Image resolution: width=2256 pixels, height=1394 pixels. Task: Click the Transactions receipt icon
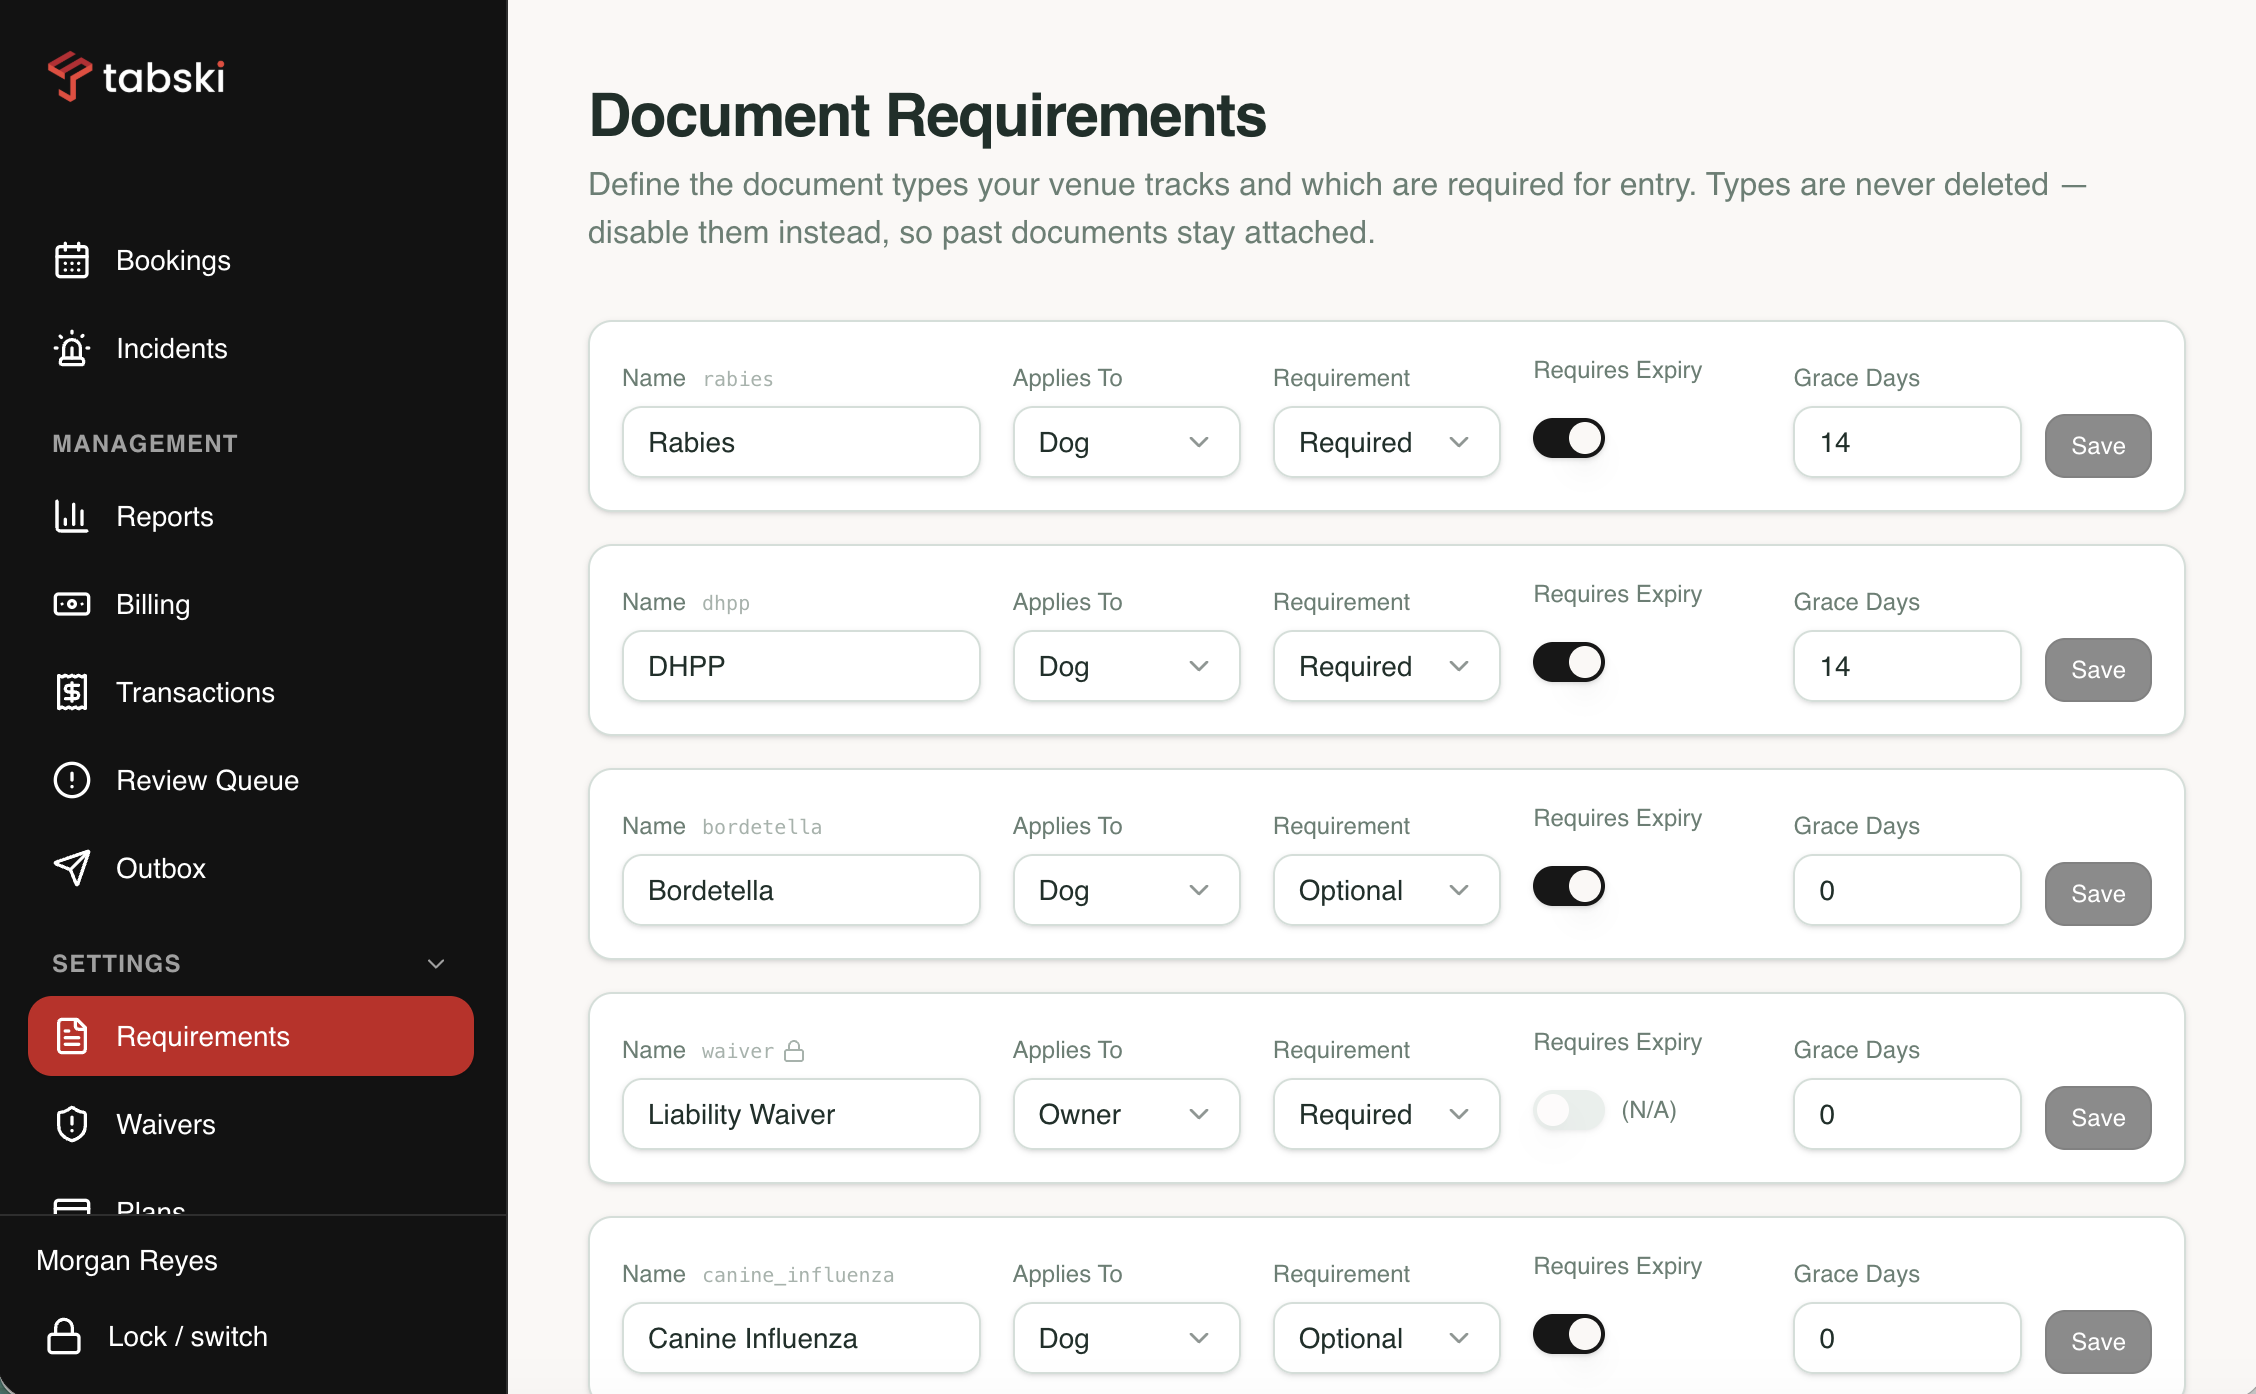[x=72, y=692]
